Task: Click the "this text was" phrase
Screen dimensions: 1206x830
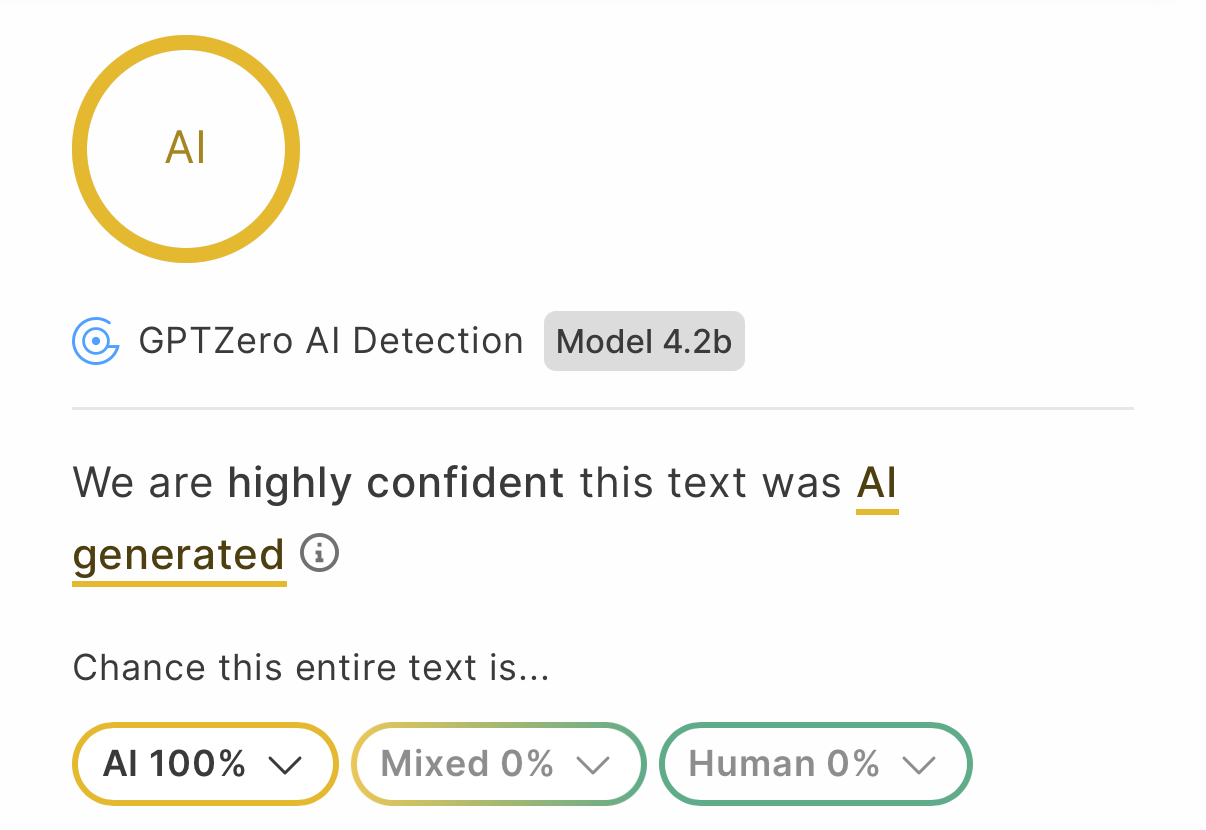Action: pos(710,484)
